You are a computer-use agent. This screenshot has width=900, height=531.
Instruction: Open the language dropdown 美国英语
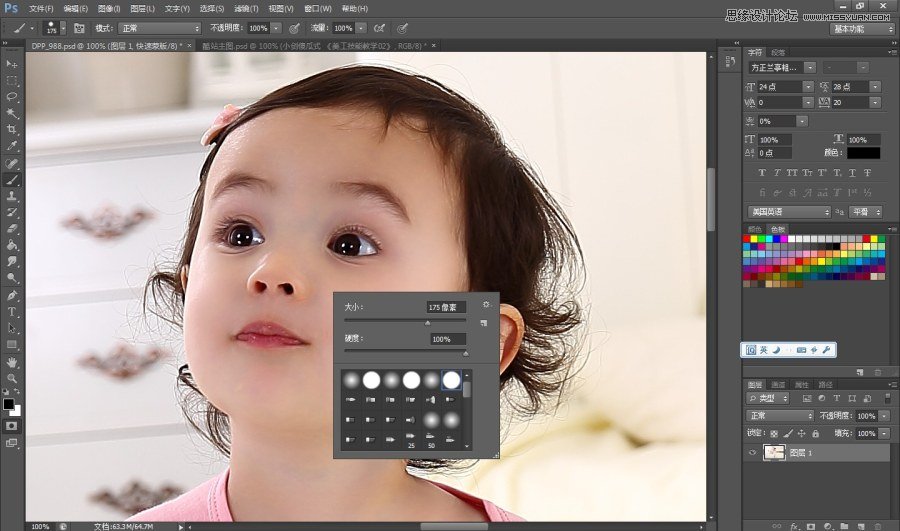pyautogui.click(x=789, y=212)
